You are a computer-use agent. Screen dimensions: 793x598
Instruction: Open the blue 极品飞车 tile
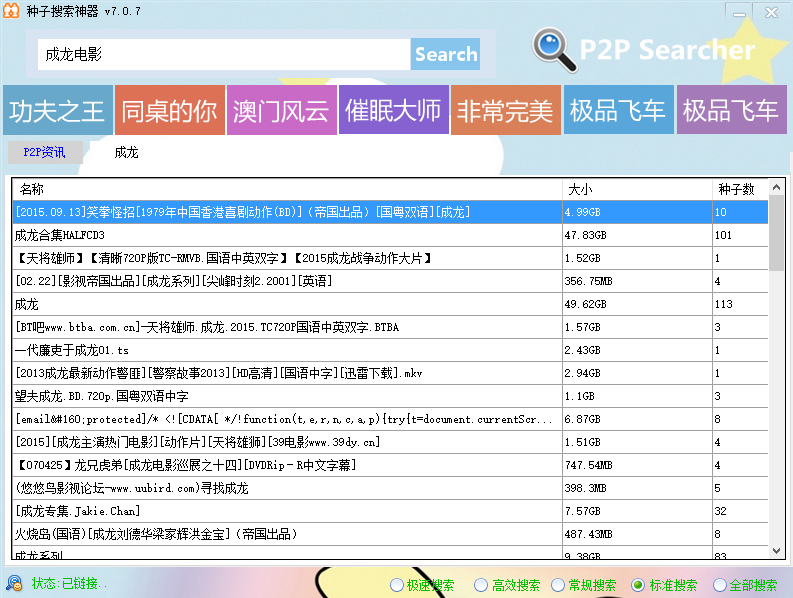point(619,110)
